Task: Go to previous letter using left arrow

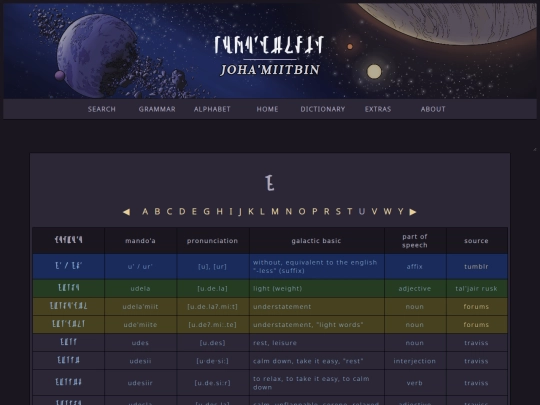Action: [x=126, y=212]
